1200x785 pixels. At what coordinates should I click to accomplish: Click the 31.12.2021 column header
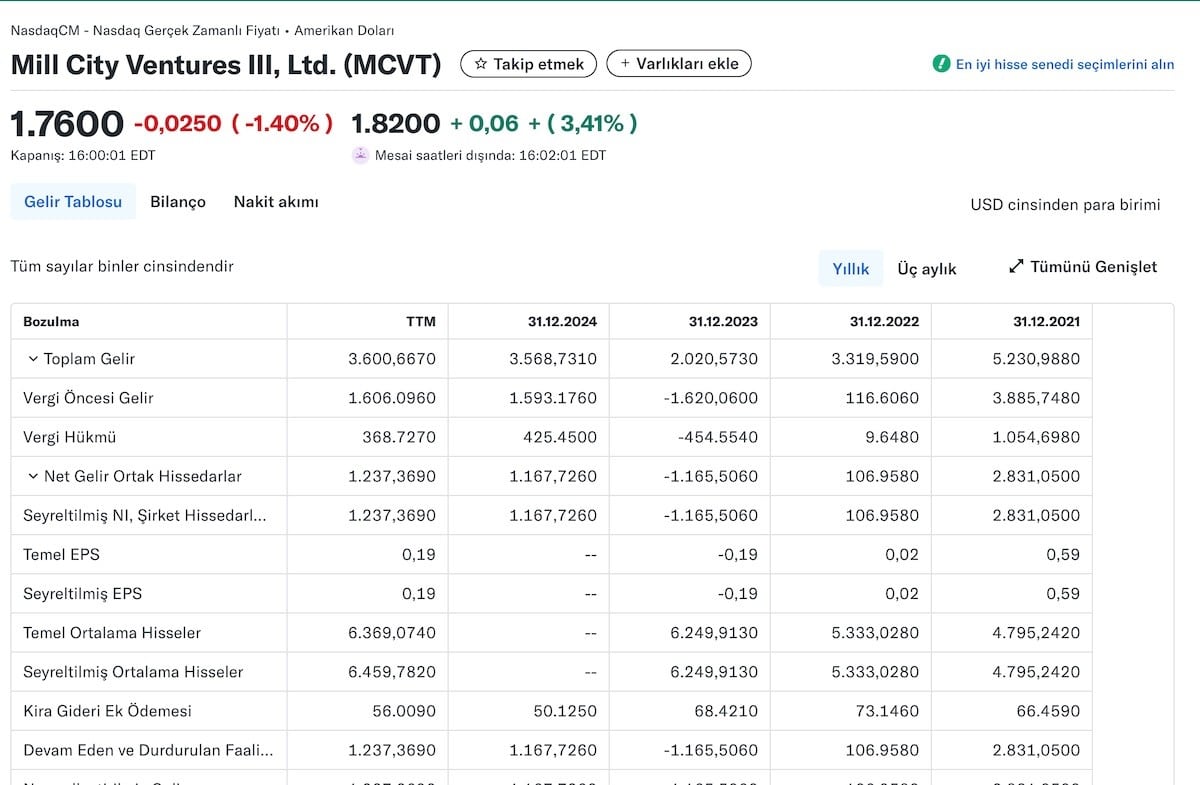pyautogui.click(x=1046, y=322)
